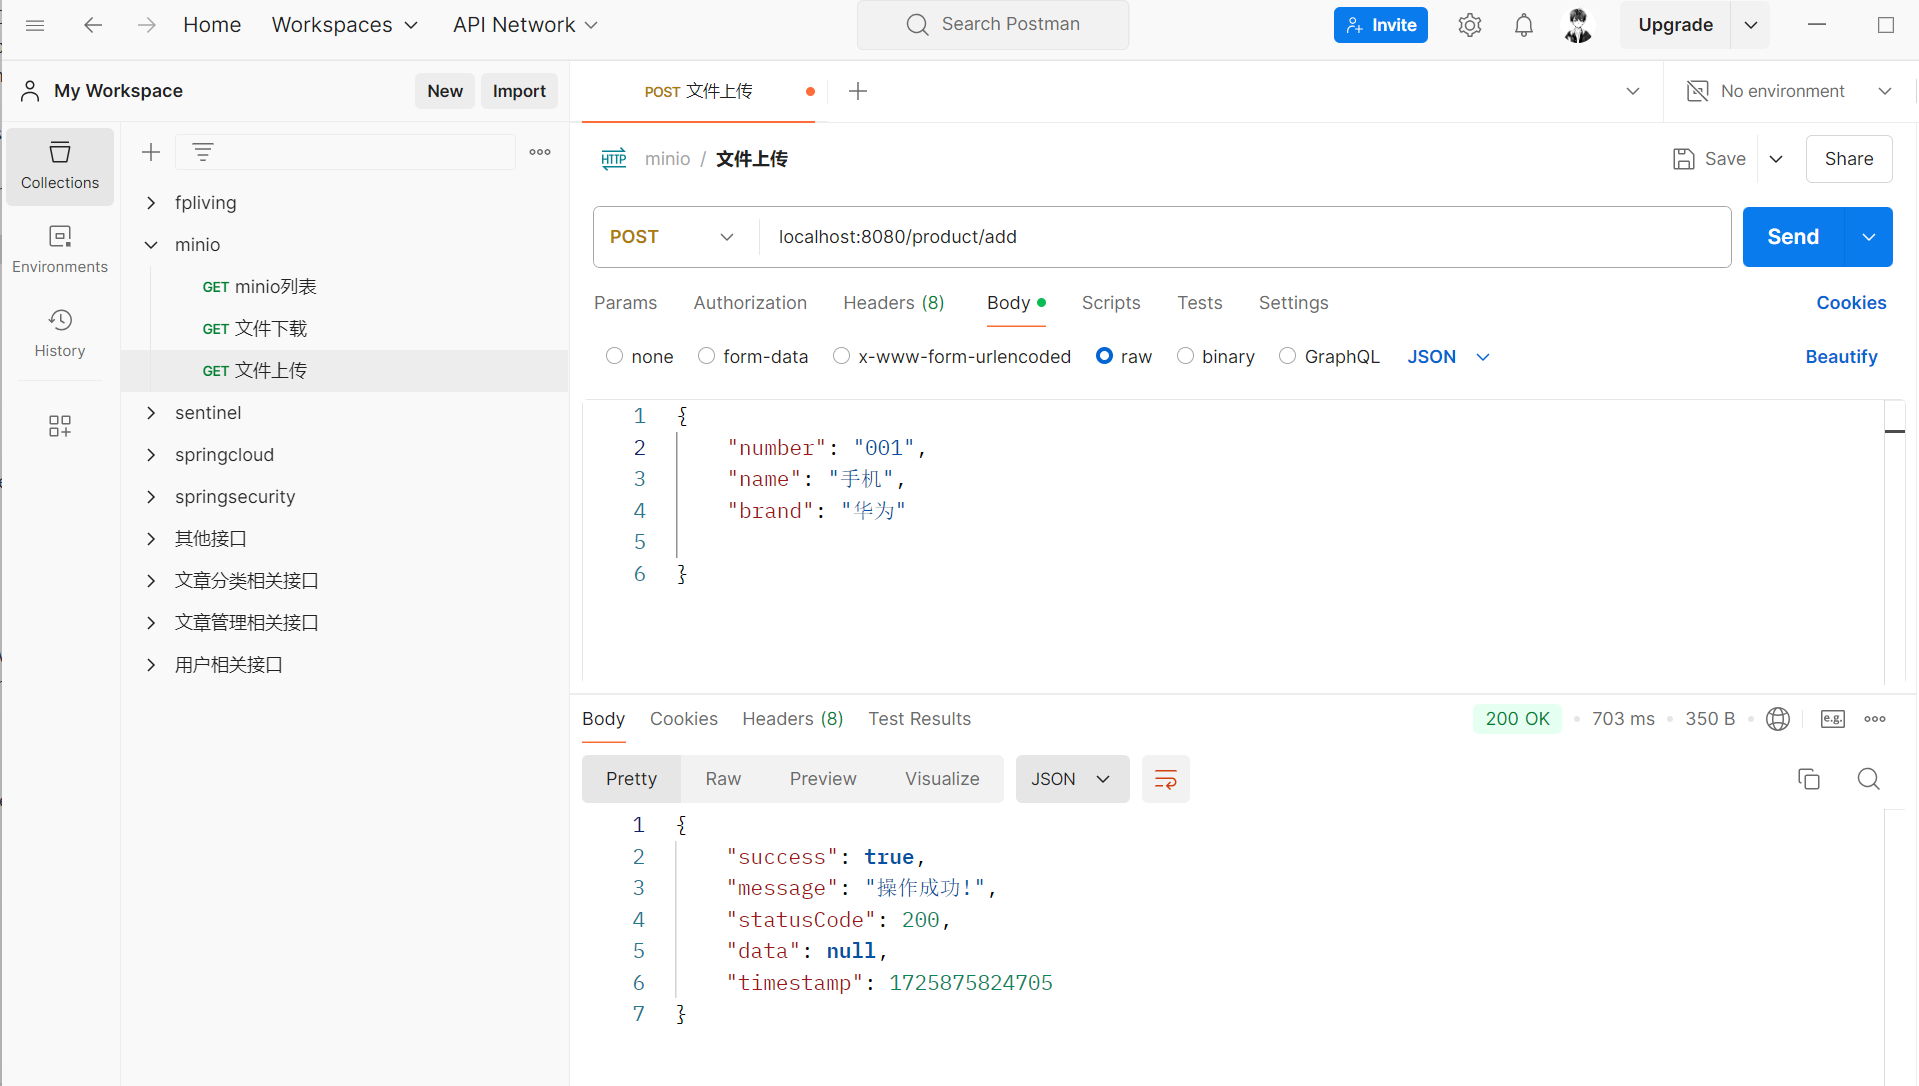Image resolution: width=1919 pixels, height=1086 pixels.
Task: Click the blue Send button
Action: click(1793, 237)
